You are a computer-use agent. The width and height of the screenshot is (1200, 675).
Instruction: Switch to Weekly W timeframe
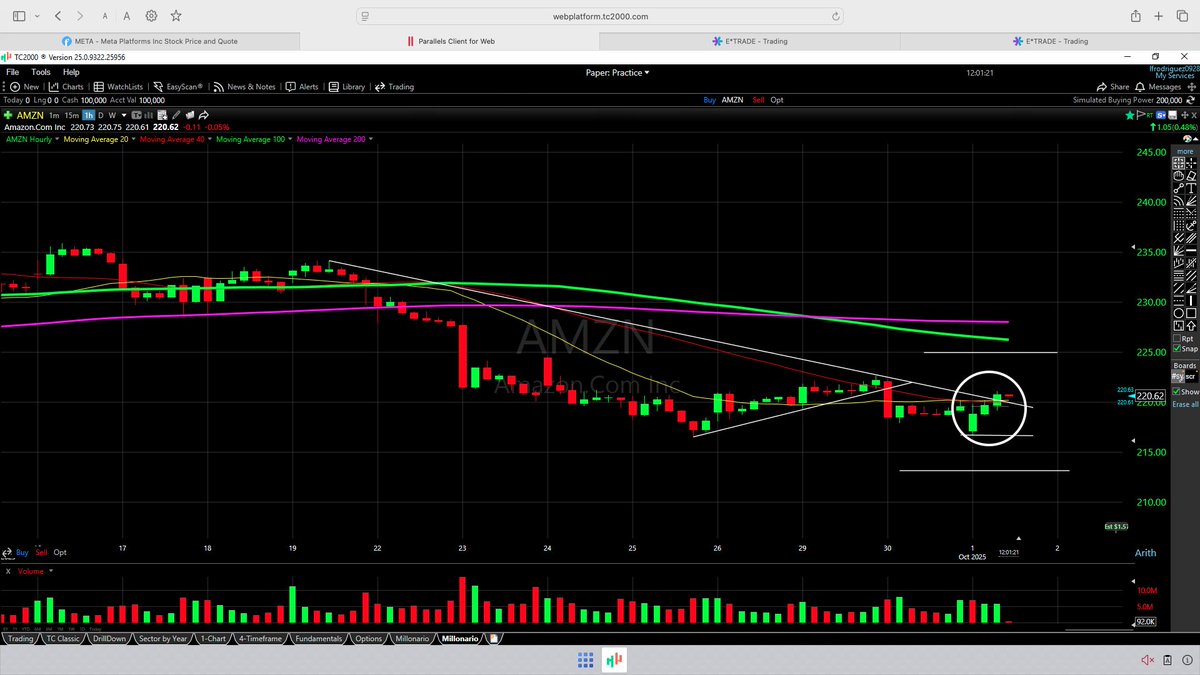(x=113, y=115)
